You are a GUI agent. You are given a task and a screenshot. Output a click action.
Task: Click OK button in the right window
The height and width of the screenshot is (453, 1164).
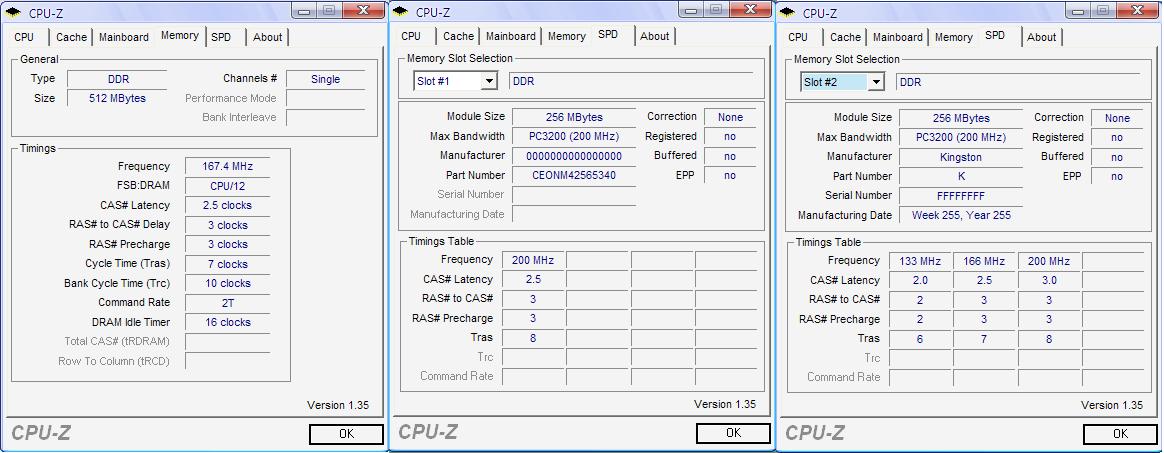[1120, 434]
